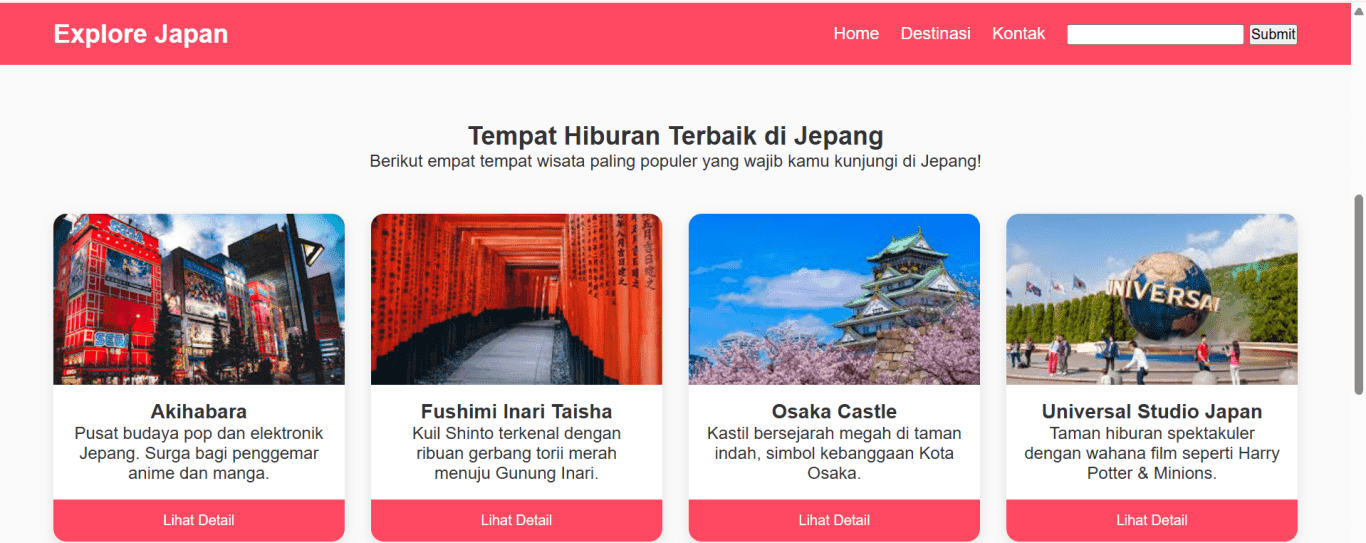Open the Akihabara city photo
Image resolution: width=1366 pixels, height=543 pixels.
(199, 299)
